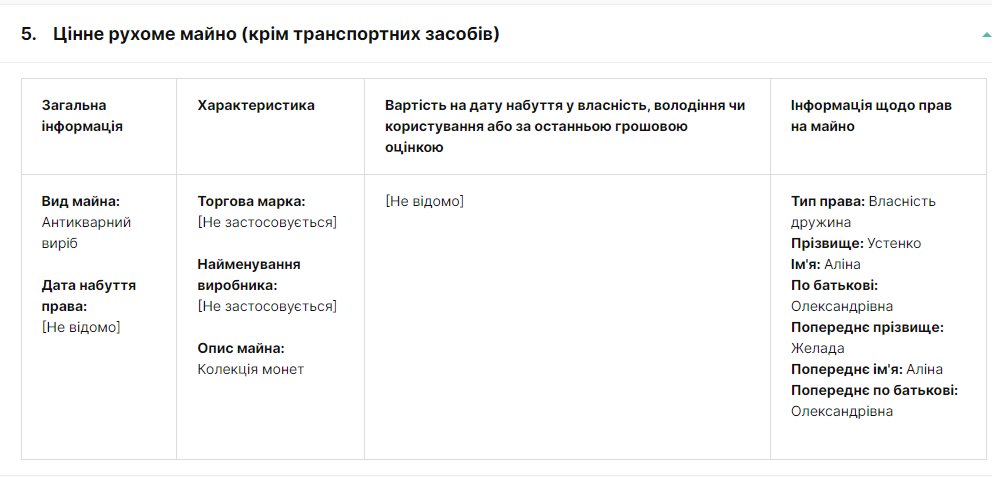Screen dimensions: 992x477
Task: Select the previous surname "Желада"
Action: (x=817, y=348)
